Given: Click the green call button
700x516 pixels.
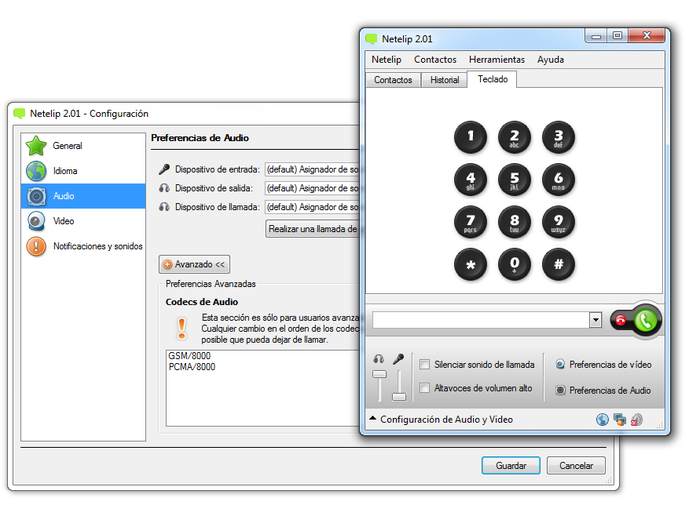Looking at the screenshot, I should (x=645, y=320).
